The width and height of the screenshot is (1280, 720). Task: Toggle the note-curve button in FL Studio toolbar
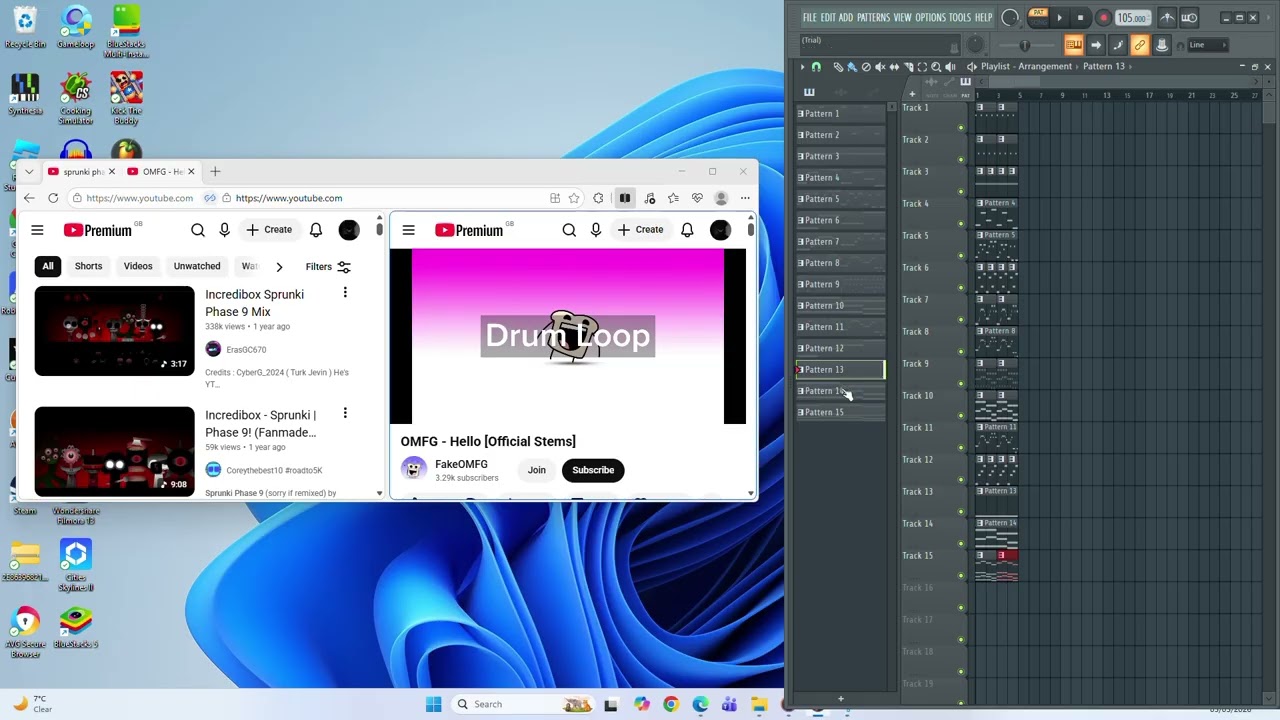pyautogui.click(x=1118, y=45)
